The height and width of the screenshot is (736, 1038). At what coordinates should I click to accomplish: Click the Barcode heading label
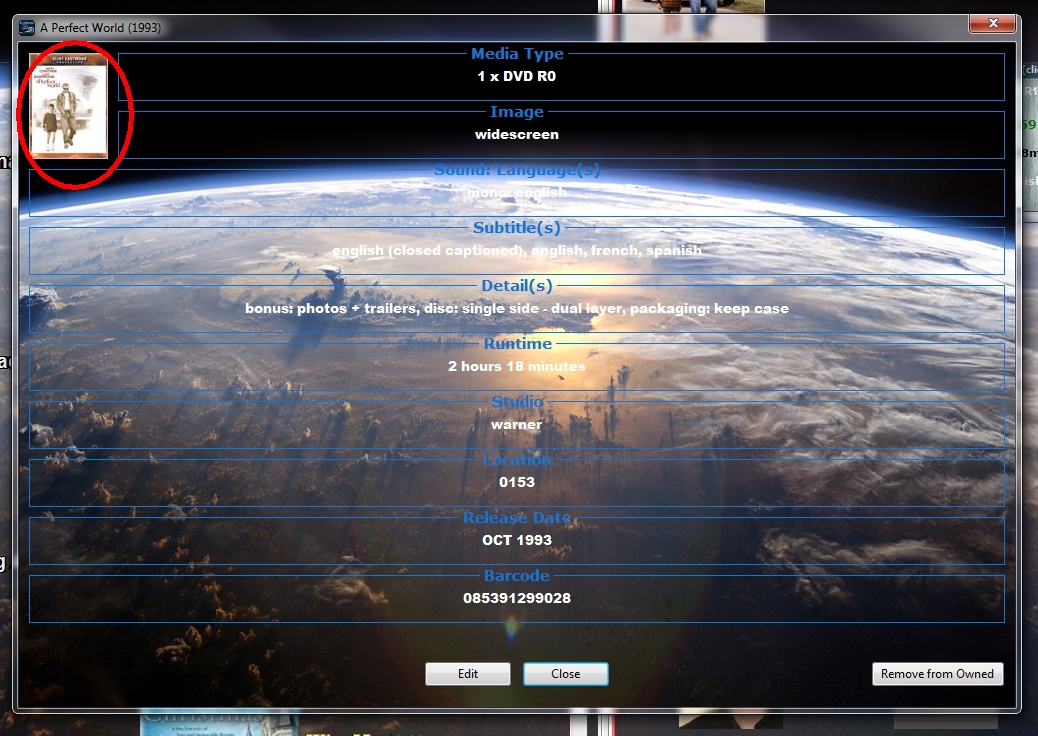(517, 575)
